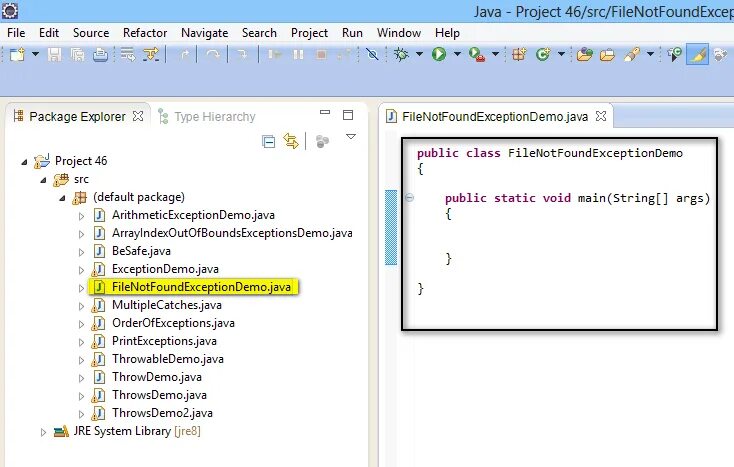The width and height of the screenshot is (734, 467).
Task: Open the Source menu
Action: [x=91, y=33]
